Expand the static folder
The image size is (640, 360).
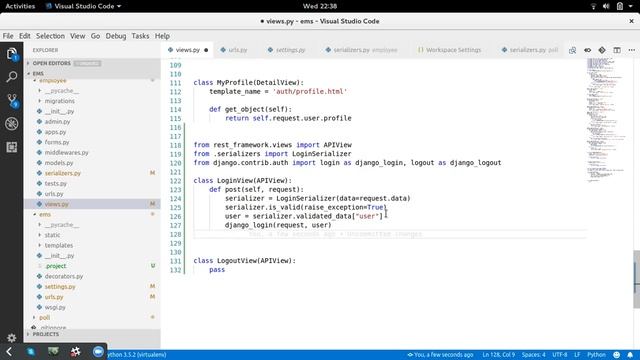(52, 235)
